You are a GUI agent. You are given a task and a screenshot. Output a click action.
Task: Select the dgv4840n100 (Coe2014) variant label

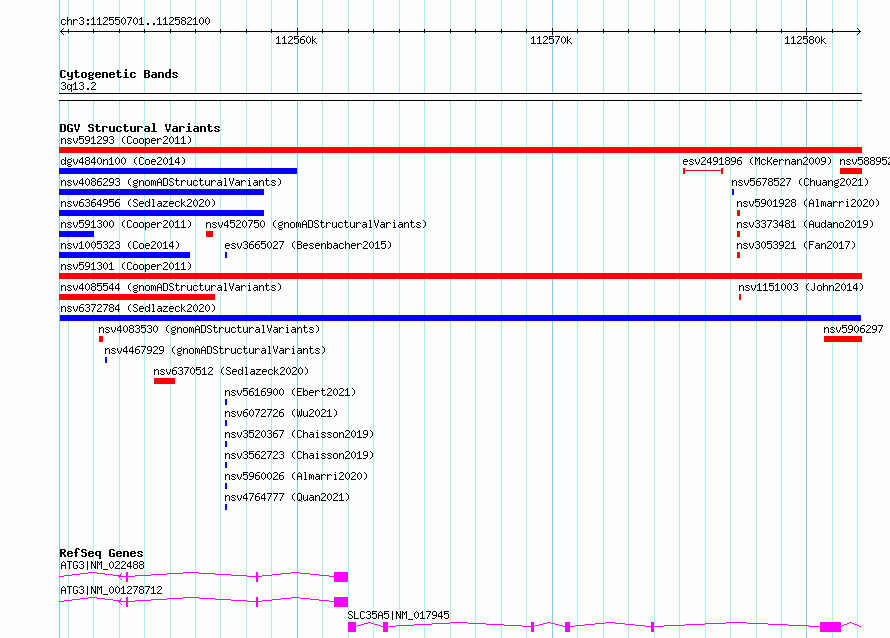coord(123,161)
